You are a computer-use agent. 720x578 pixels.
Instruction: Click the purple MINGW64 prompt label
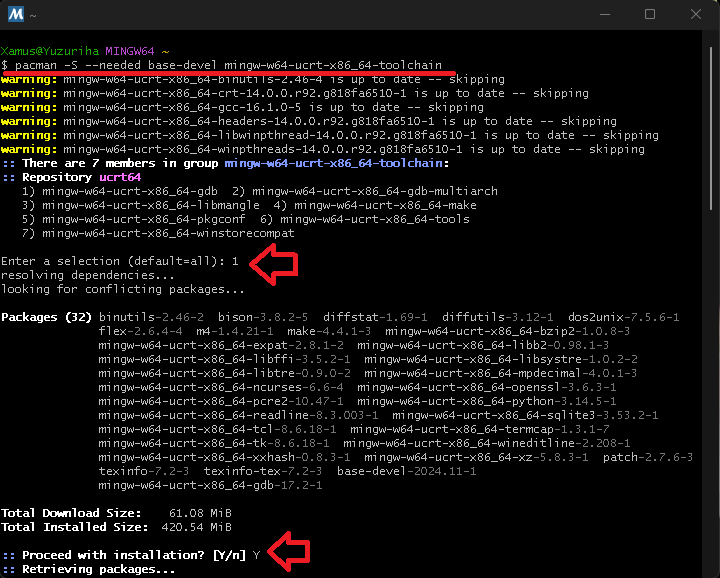click(x=129, y=51)
